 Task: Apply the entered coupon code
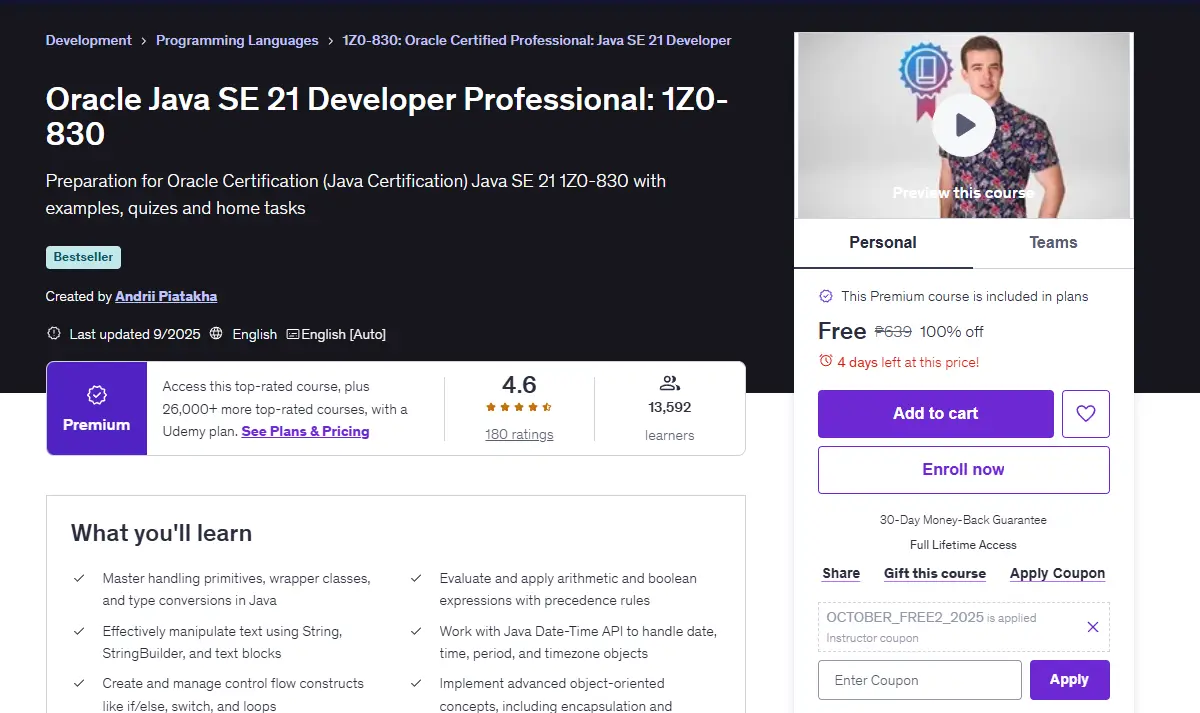tap(1070, 680)
